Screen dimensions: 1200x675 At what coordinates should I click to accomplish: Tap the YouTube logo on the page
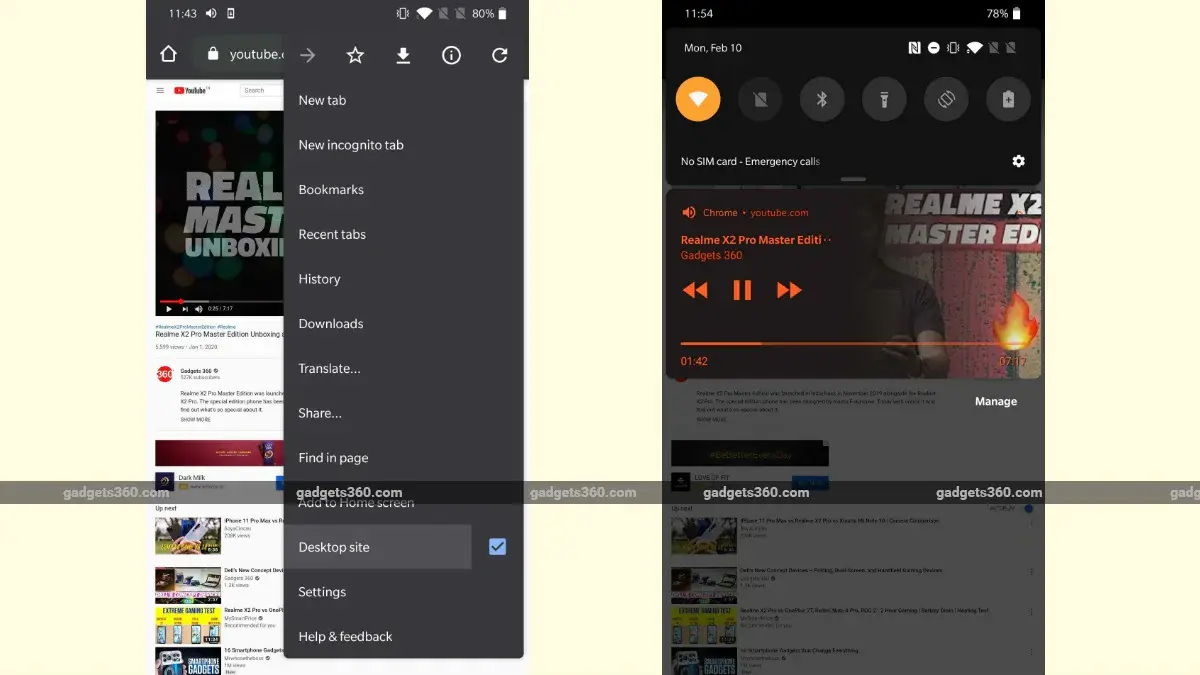click(191, 90)
